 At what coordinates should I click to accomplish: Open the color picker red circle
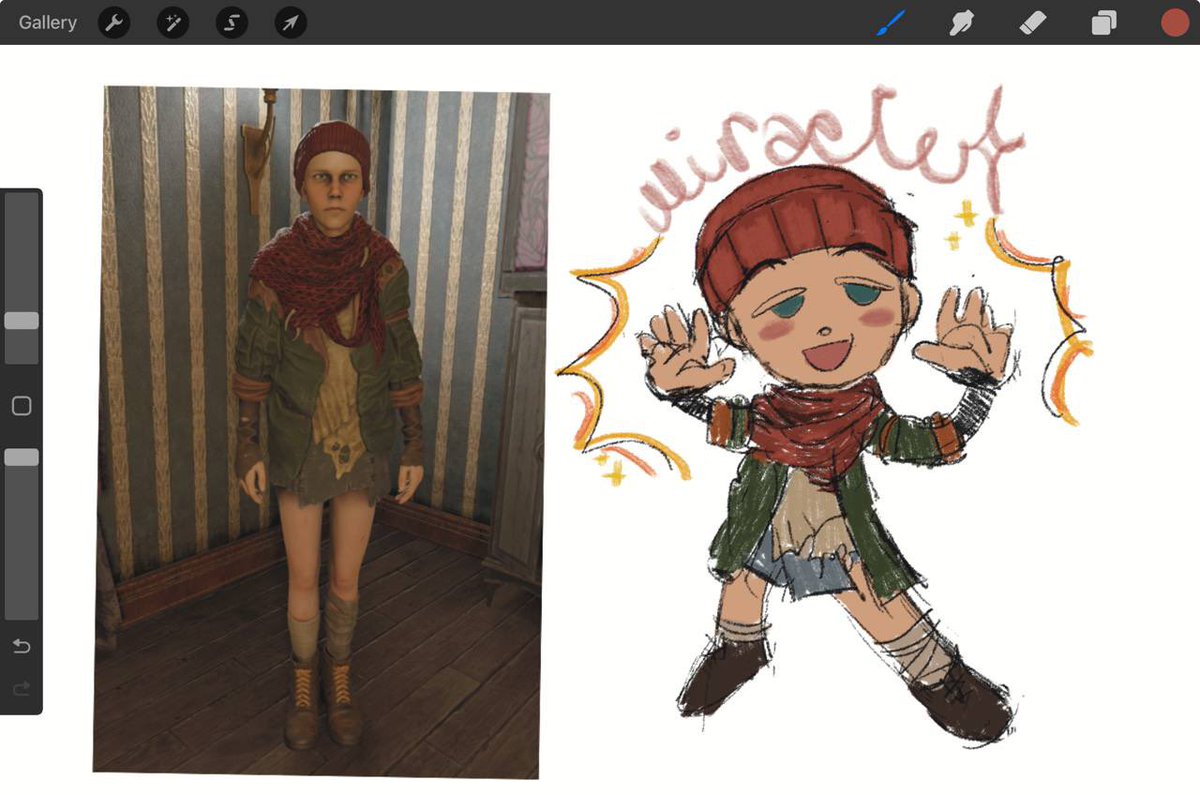[1174, 22]
